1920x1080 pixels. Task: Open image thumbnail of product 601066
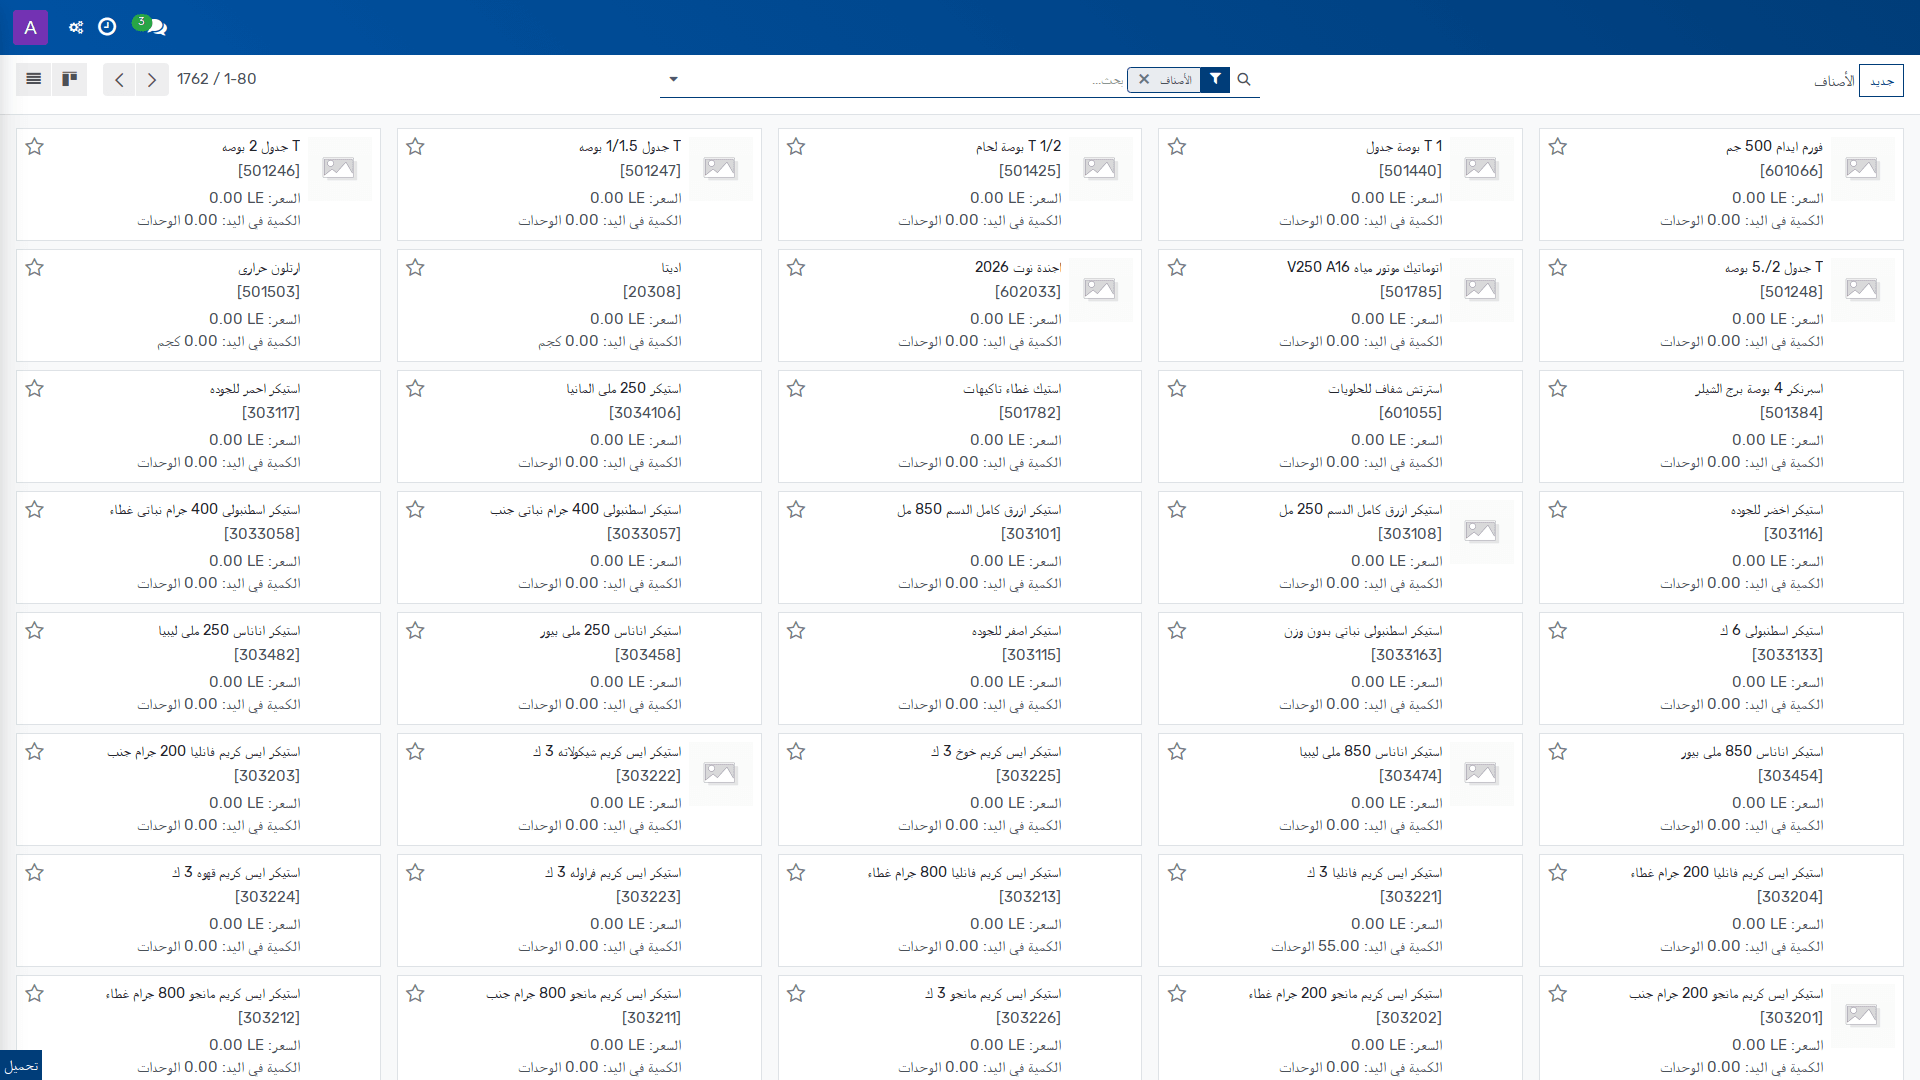[x=1862, y=168]
